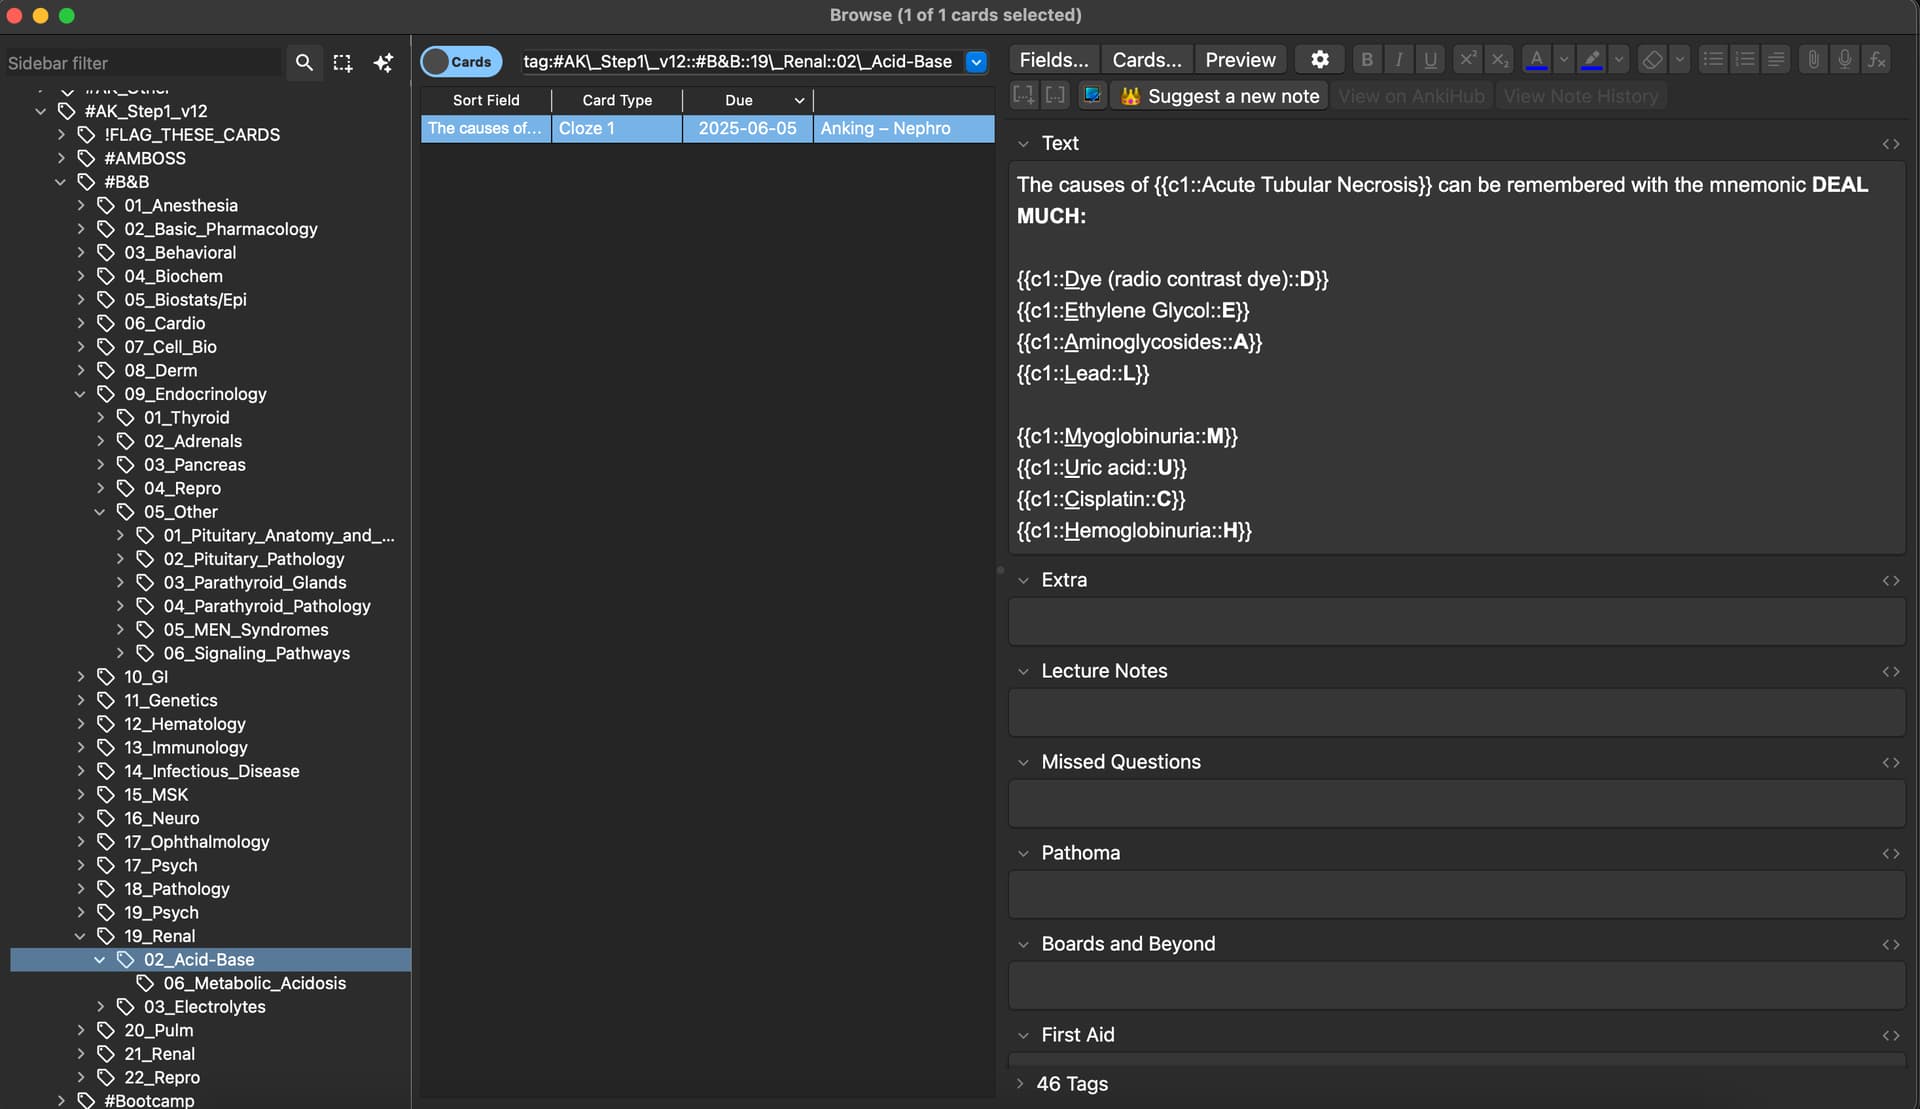The image size is (1920, 1109).
Task: Collapse the Lecture Notes field
Action: (x=1023, y=672)
